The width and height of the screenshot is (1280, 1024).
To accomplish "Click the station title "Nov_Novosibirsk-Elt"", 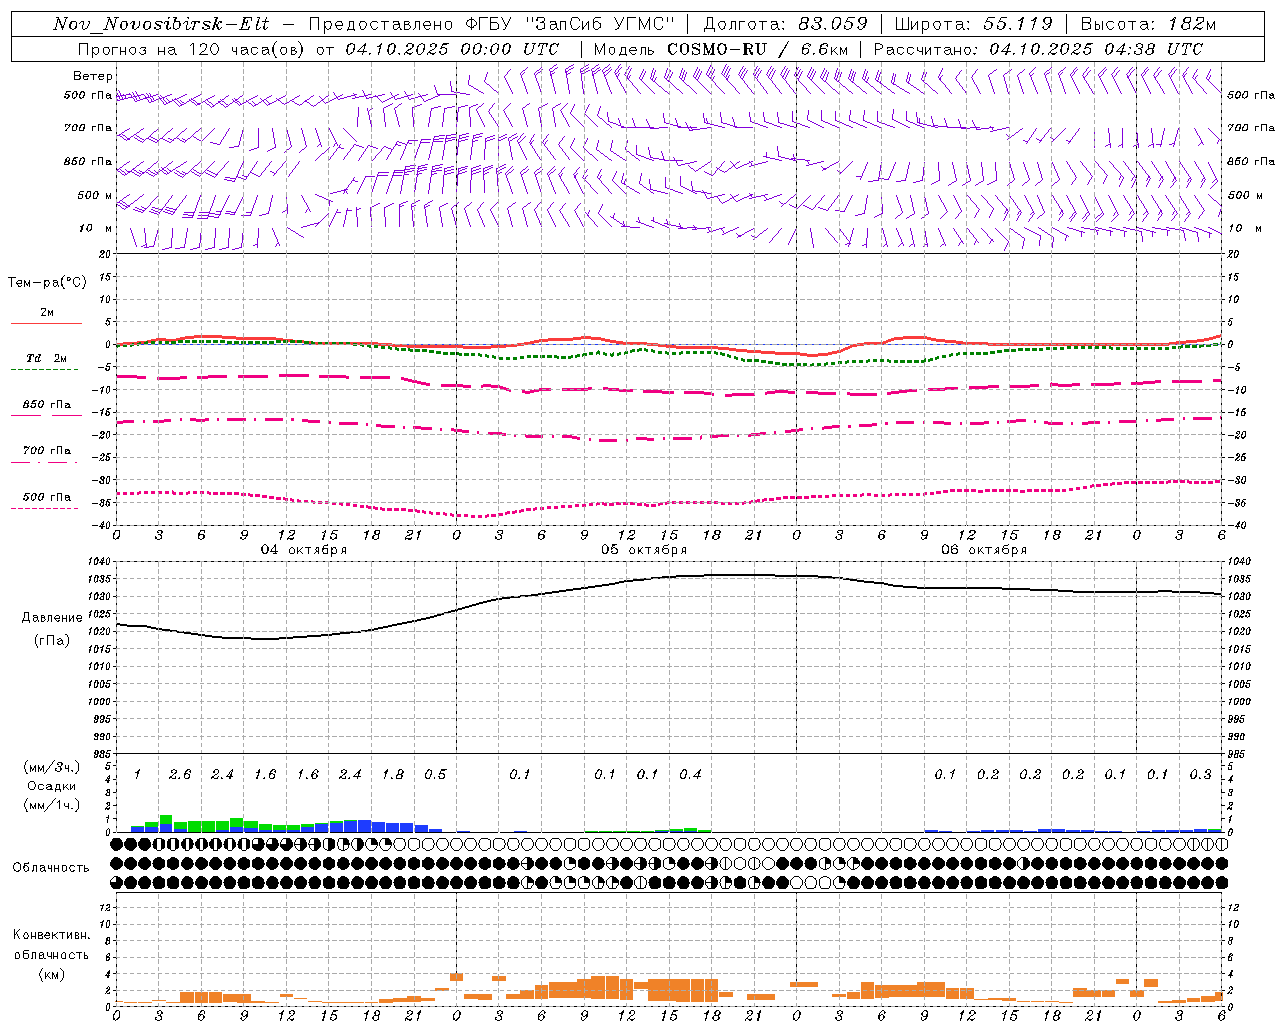I will pyautogui.click(x=161, y=24).
